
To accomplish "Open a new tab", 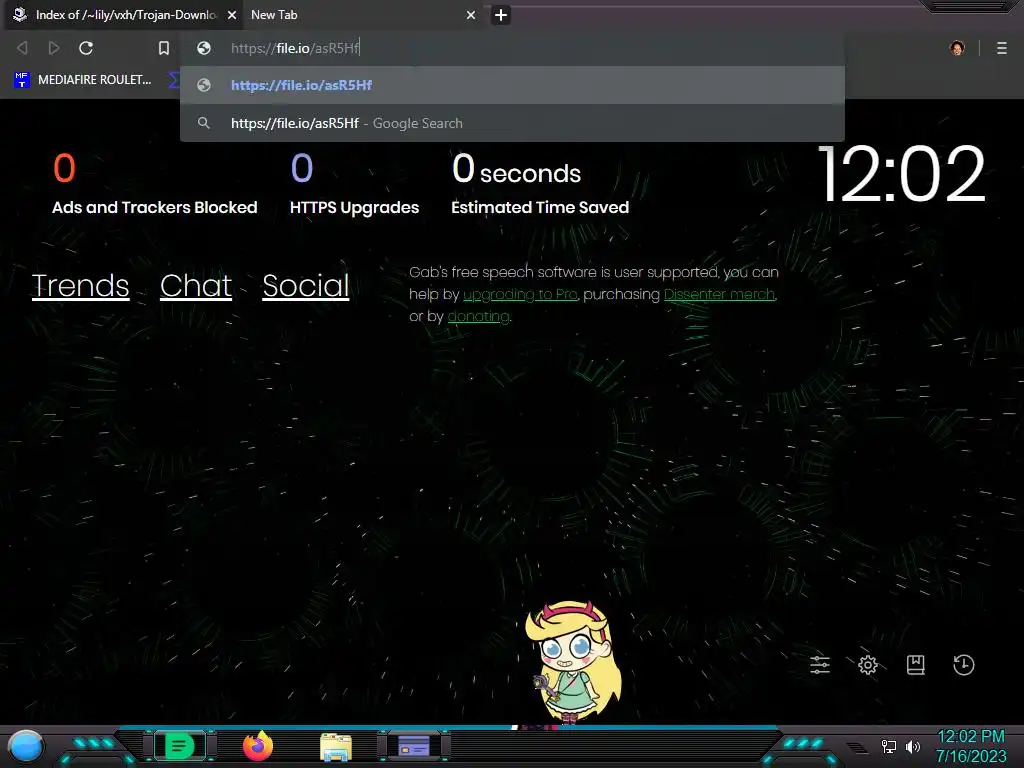I will coord(501,15).
